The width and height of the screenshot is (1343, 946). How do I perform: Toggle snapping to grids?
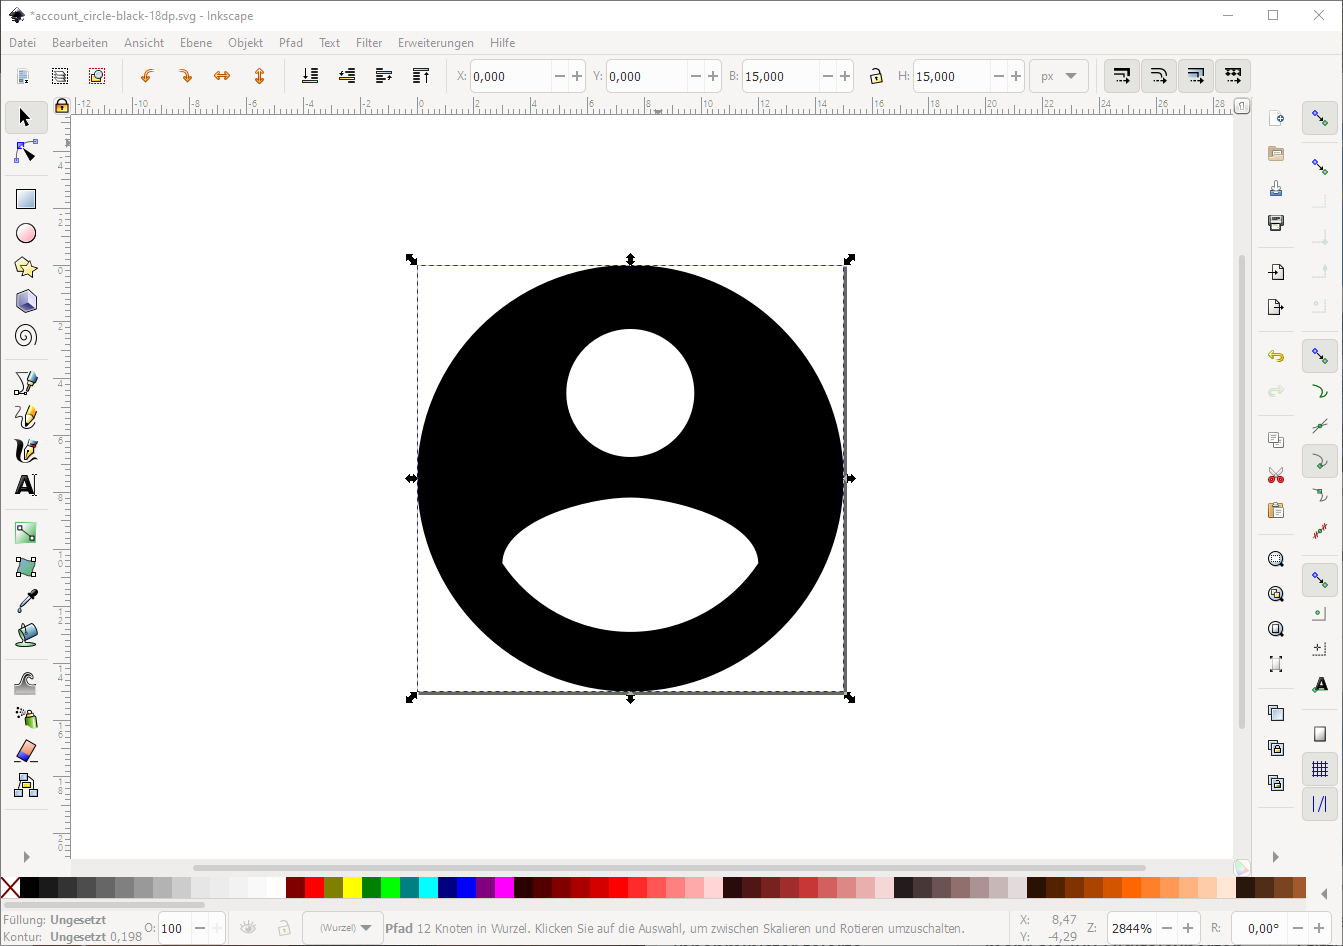[x=1320, y=769]
